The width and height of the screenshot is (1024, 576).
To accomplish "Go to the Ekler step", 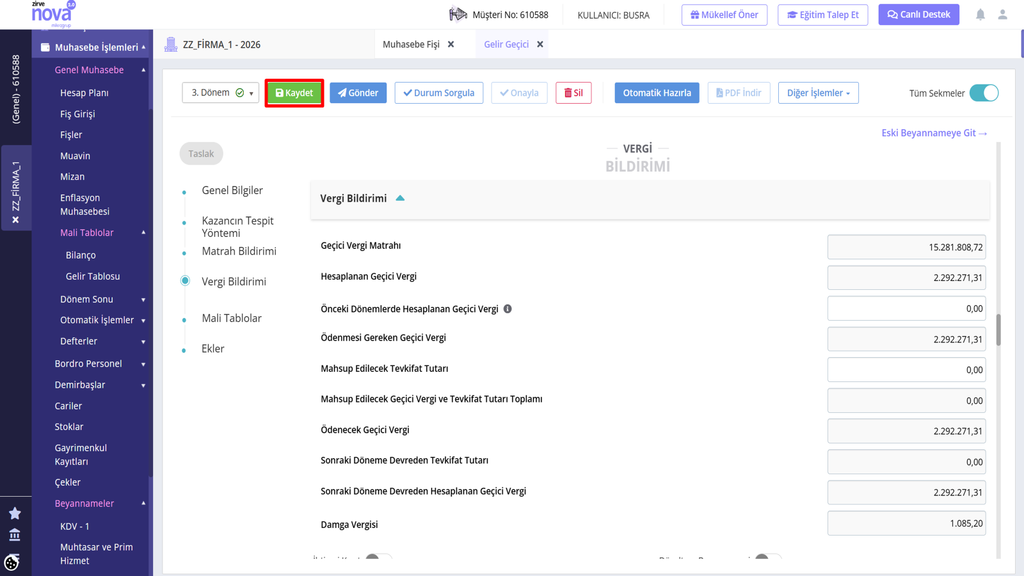I will point(212,349).
